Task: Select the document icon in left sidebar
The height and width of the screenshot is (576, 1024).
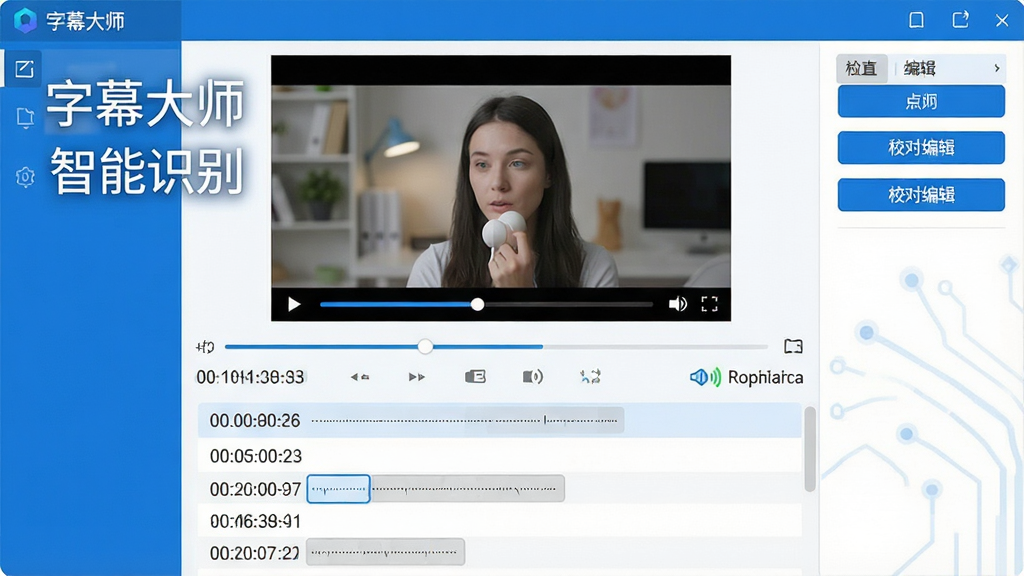Action: coord(25,118)
